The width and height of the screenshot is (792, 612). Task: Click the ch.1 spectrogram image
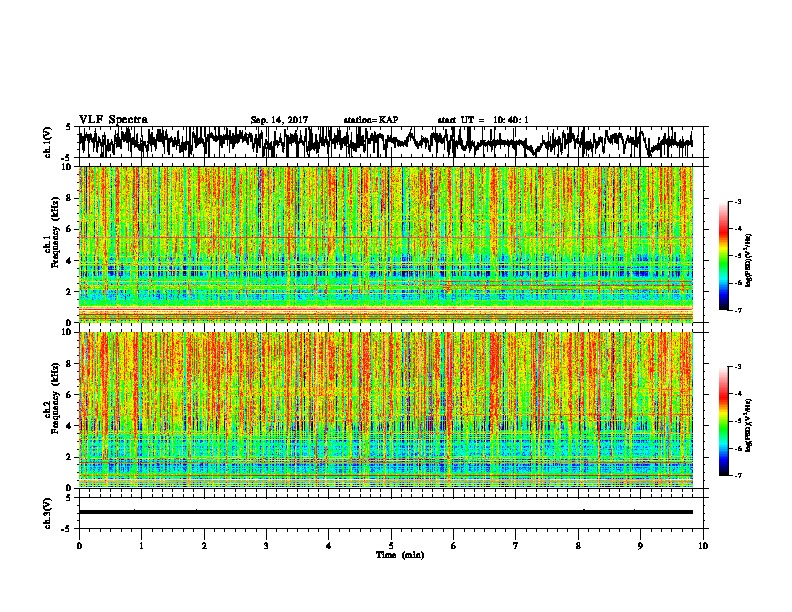386,244
